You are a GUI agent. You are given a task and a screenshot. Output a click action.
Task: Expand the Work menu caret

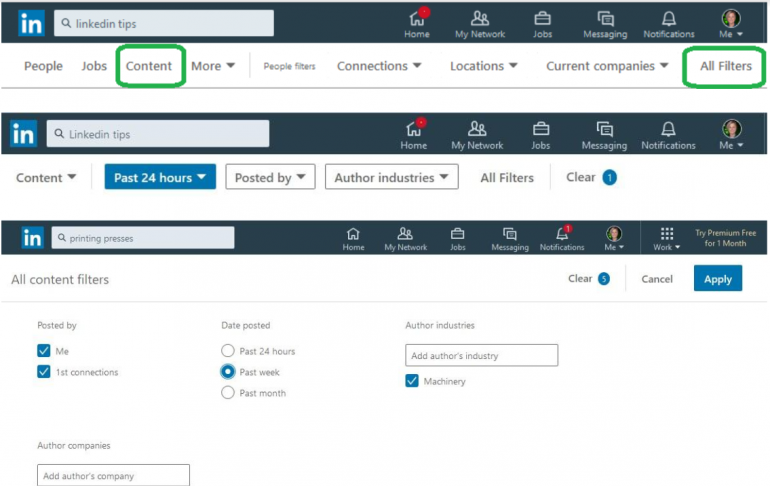pos(678,247)
